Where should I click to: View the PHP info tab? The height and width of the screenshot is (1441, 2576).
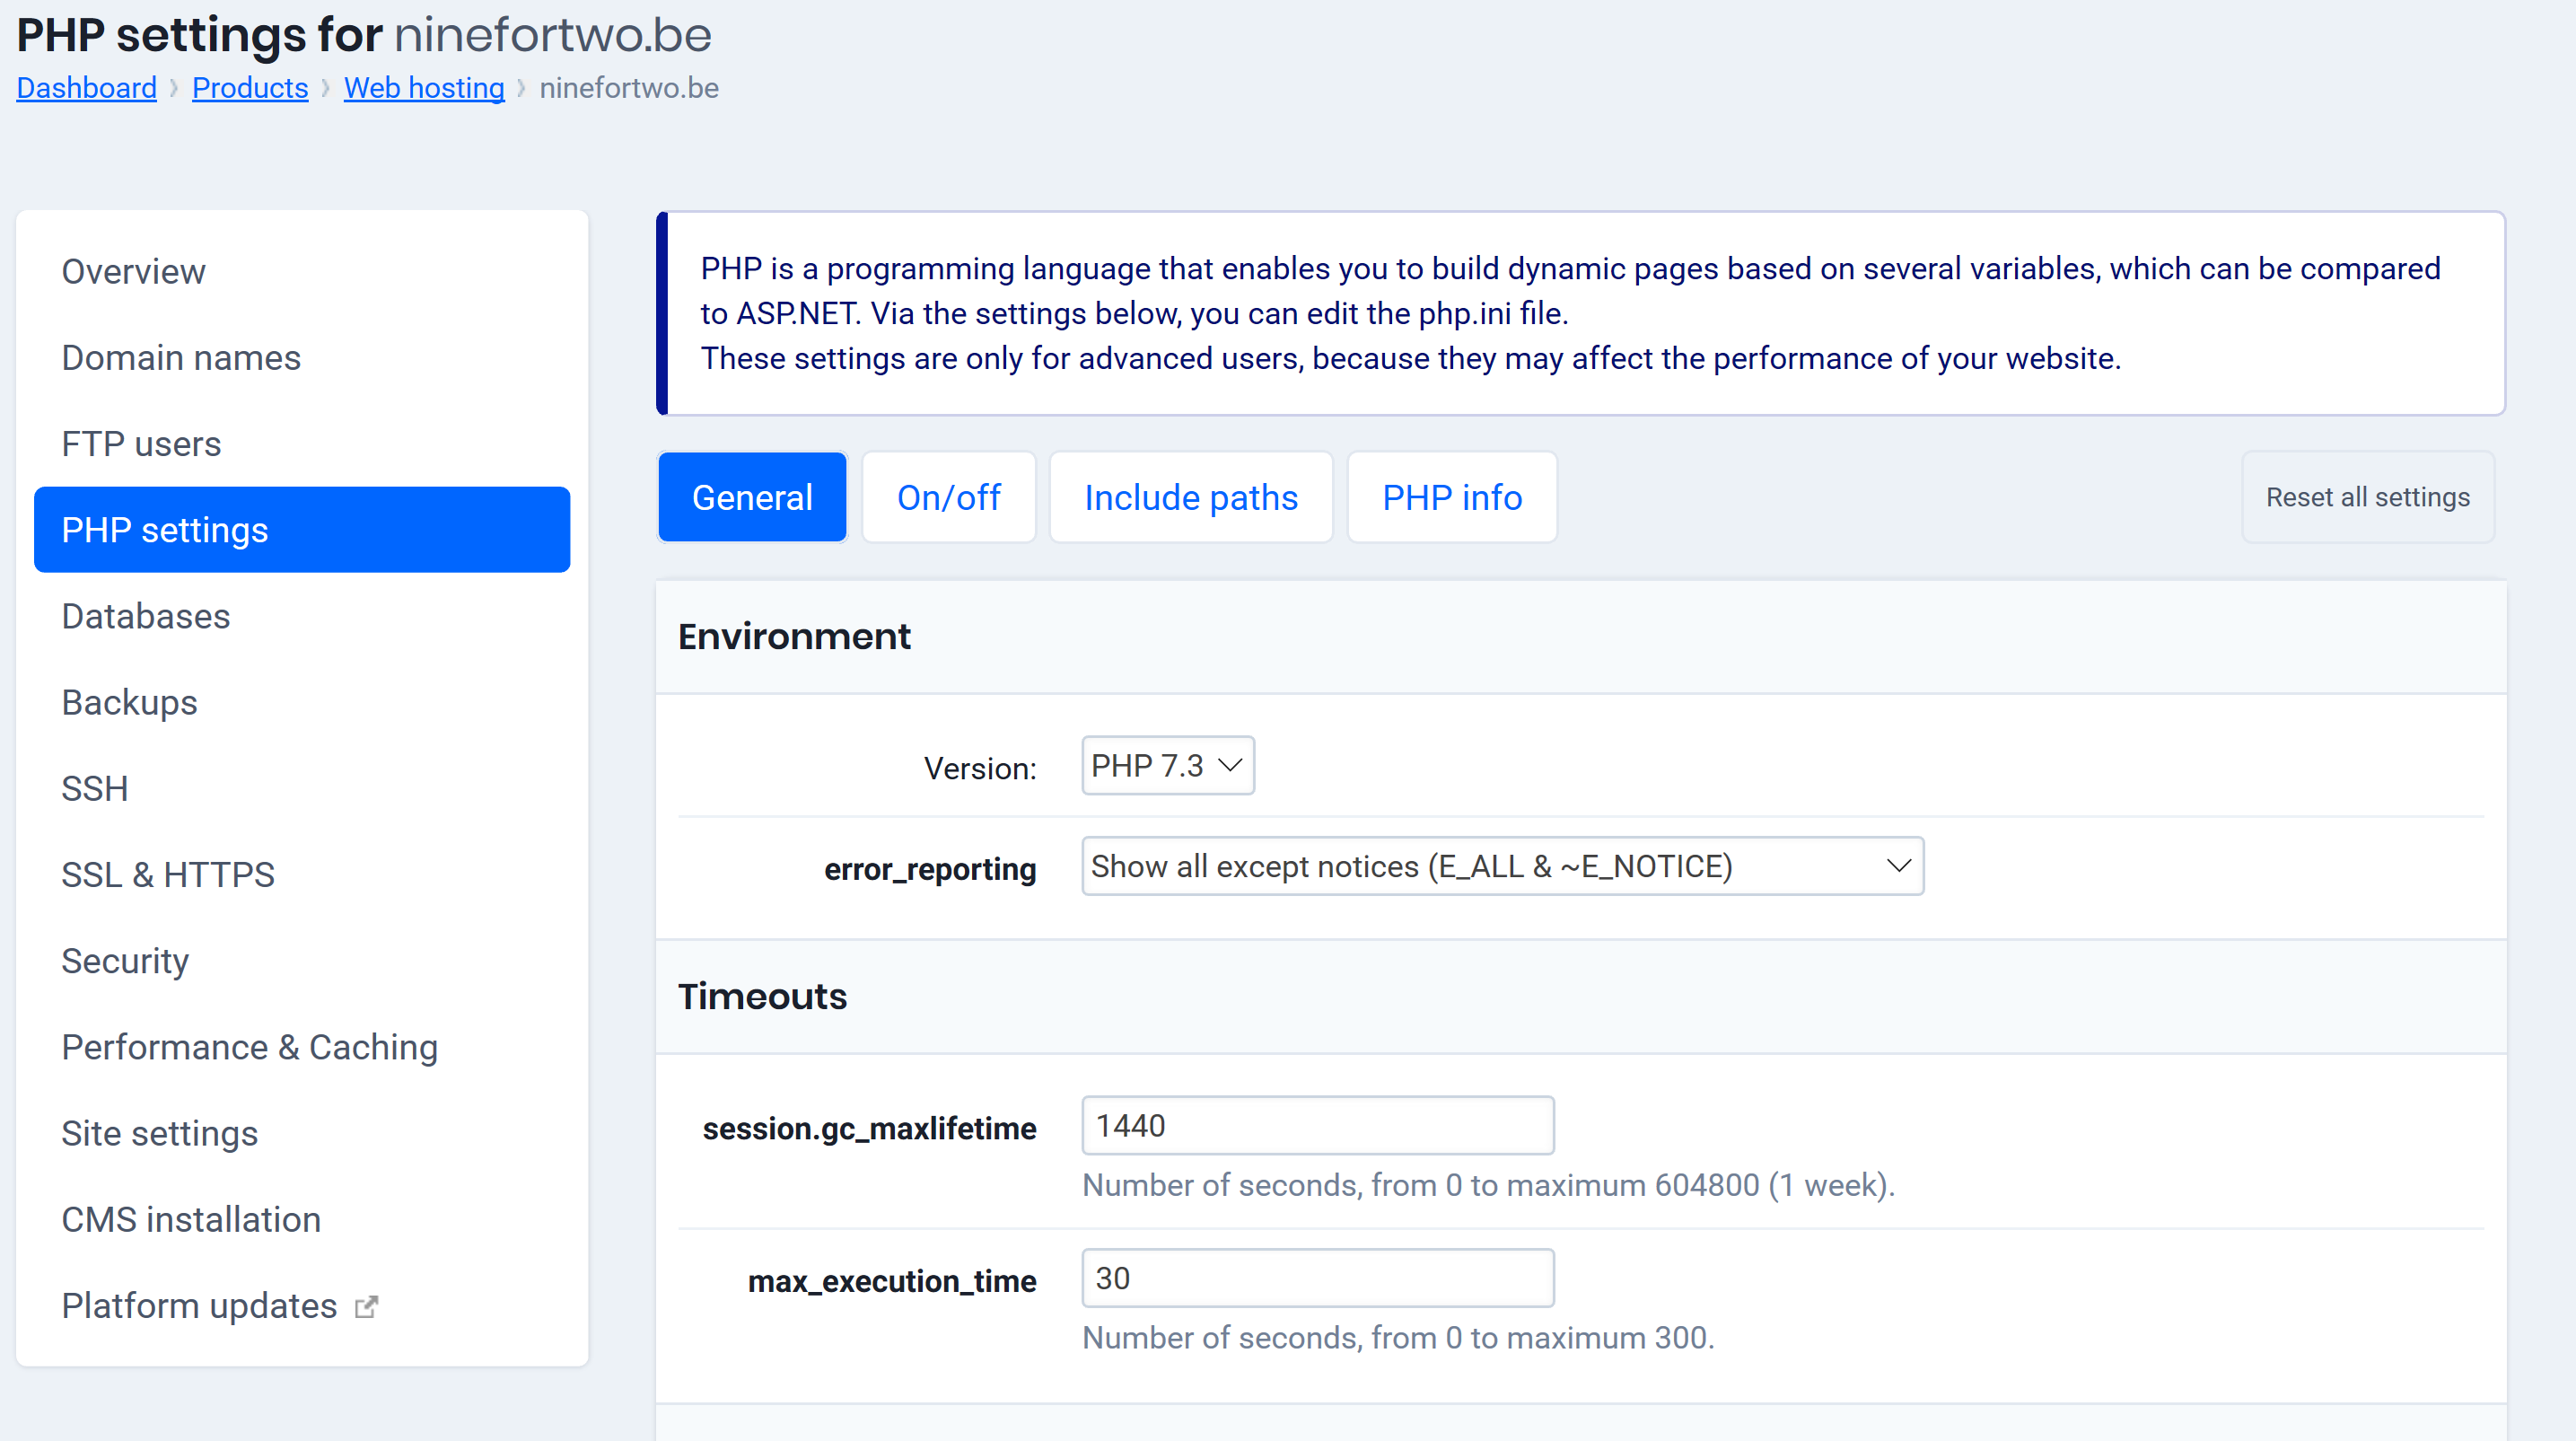click(1452, 497)
